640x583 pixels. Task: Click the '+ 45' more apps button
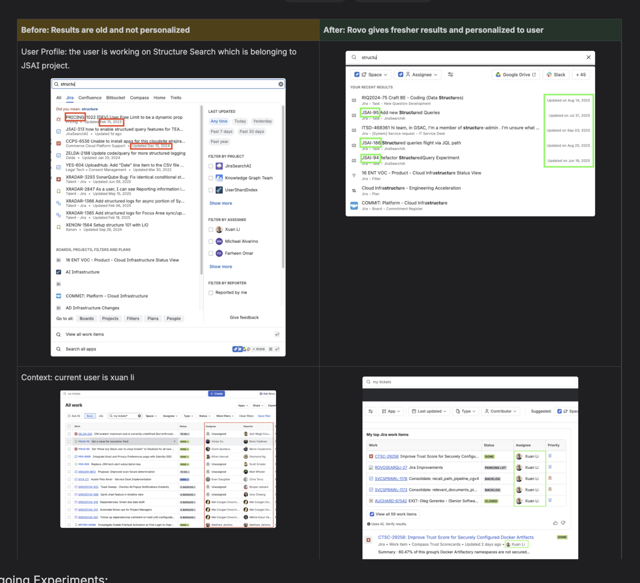tap(581, 75)
